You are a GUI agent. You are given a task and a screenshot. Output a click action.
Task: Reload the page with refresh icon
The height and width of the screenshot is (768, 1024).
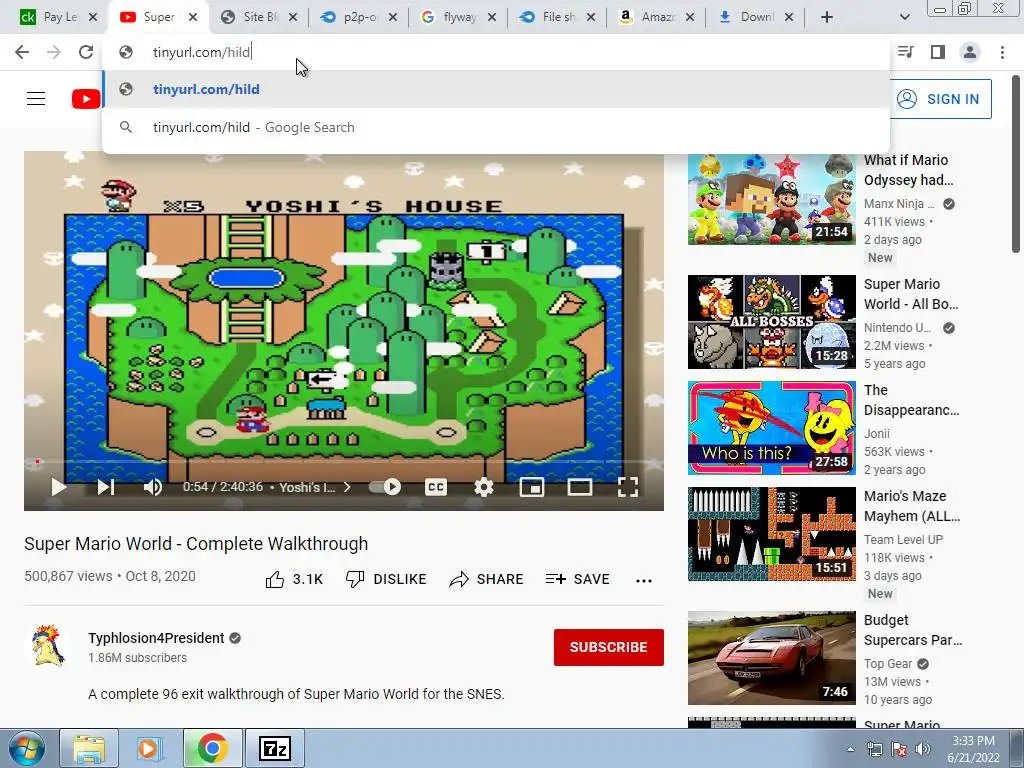86,52
